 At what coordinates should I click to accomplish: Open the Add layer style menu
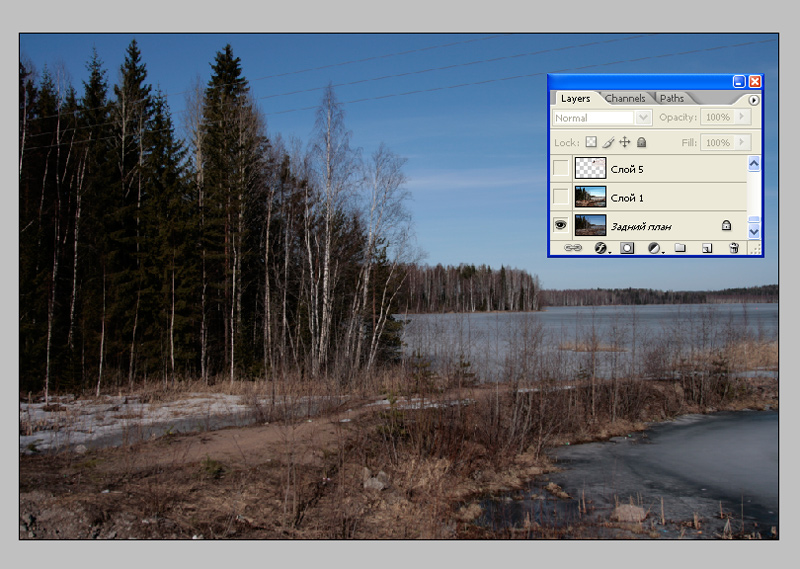[602, 248]
